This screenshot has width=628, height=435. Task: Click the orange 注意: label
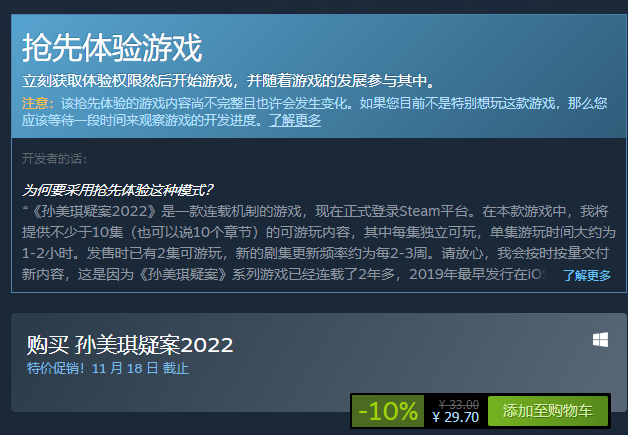click(38, 103)
